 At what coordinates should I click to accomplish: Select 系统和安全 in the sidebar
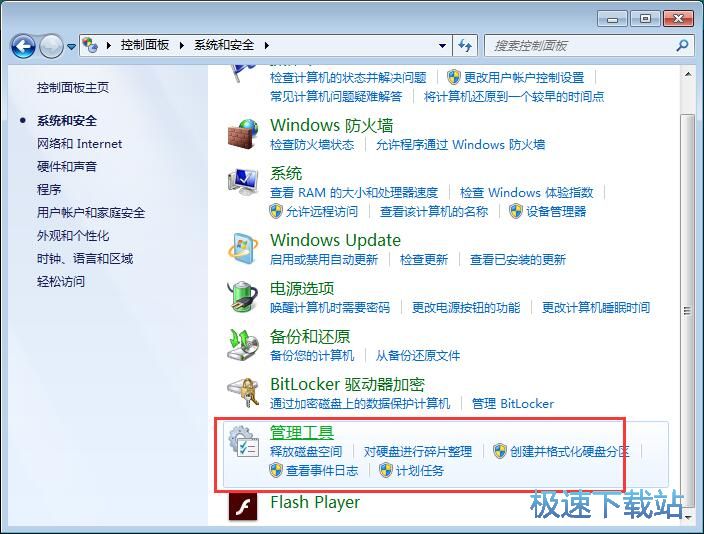pyautogui.click(x=67, y=121)
